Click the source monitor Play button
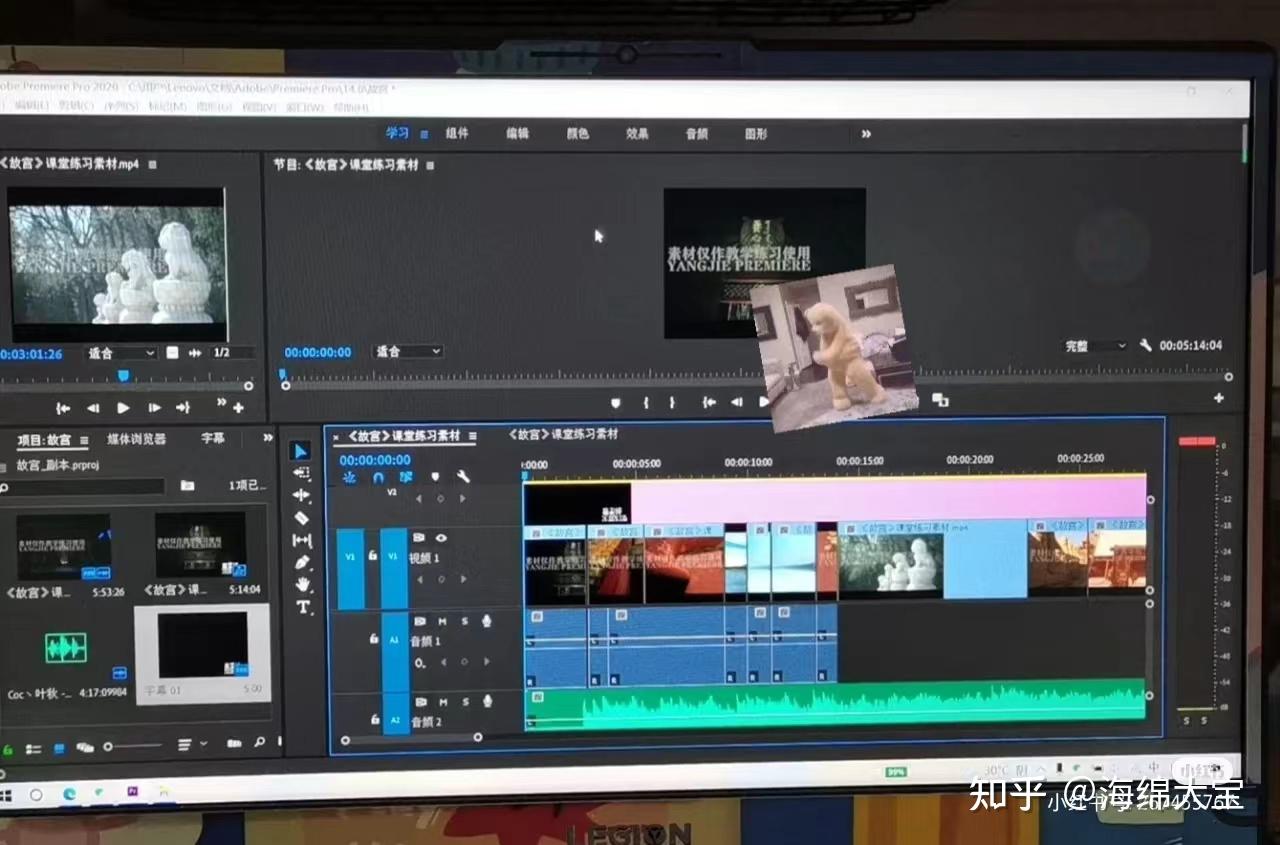Screen dimensions: 1280x845 (123, 408)
